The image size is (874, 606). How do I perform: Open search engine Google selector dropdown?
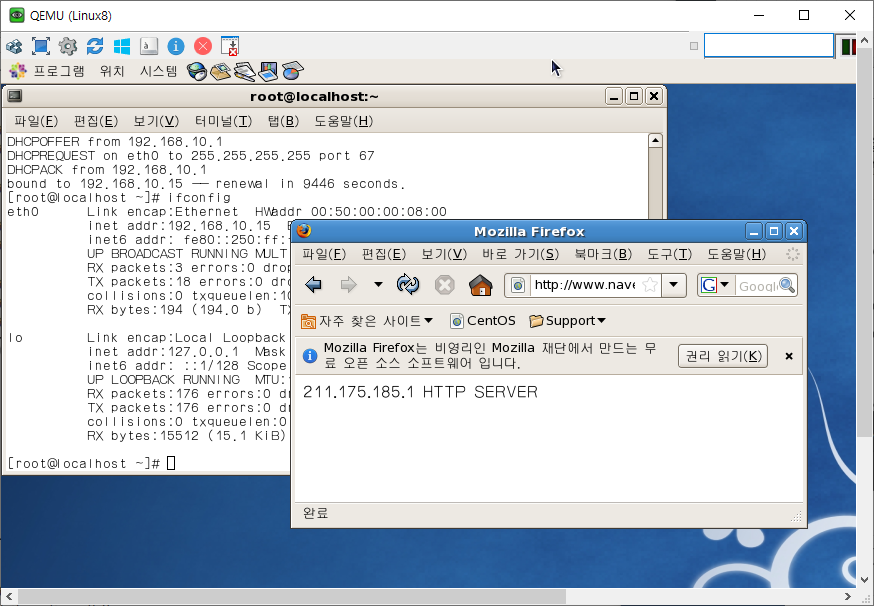tap(716, 285)
